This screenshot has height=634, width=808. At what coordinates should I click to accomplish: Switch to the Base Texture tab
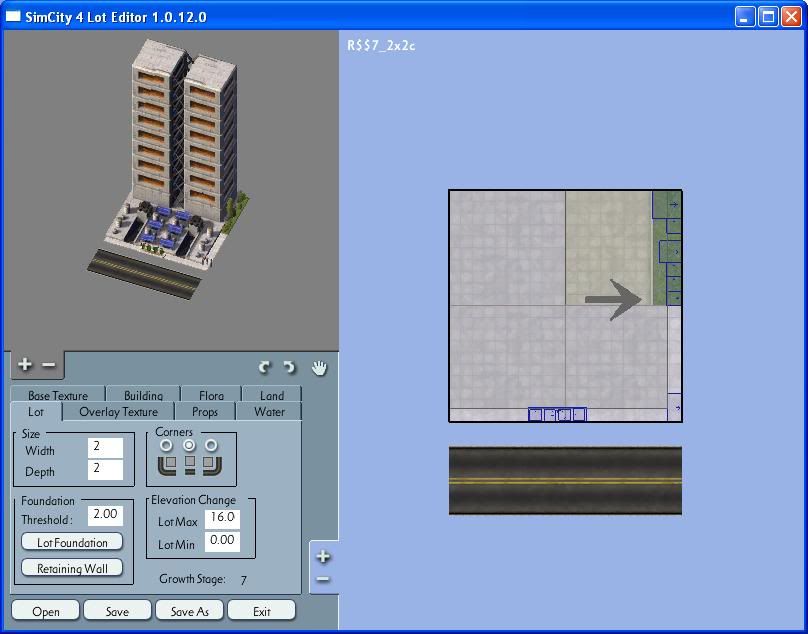pyautogui.click(x=58, y=395)
